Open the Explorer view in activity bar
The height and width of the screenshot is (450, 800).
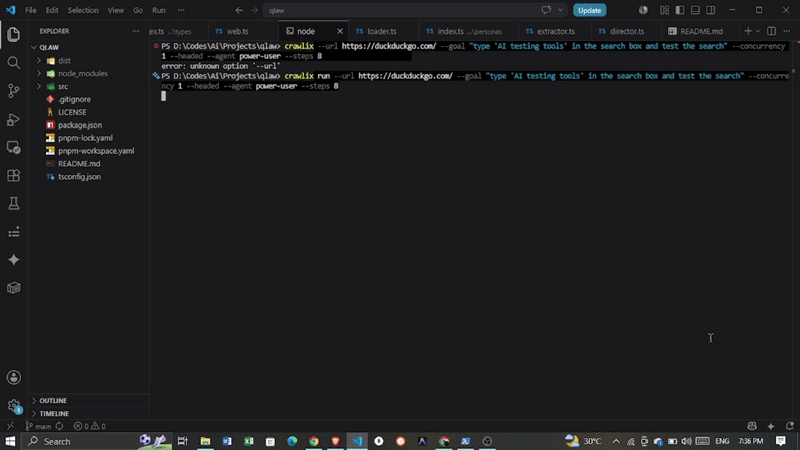click(14, 35)
